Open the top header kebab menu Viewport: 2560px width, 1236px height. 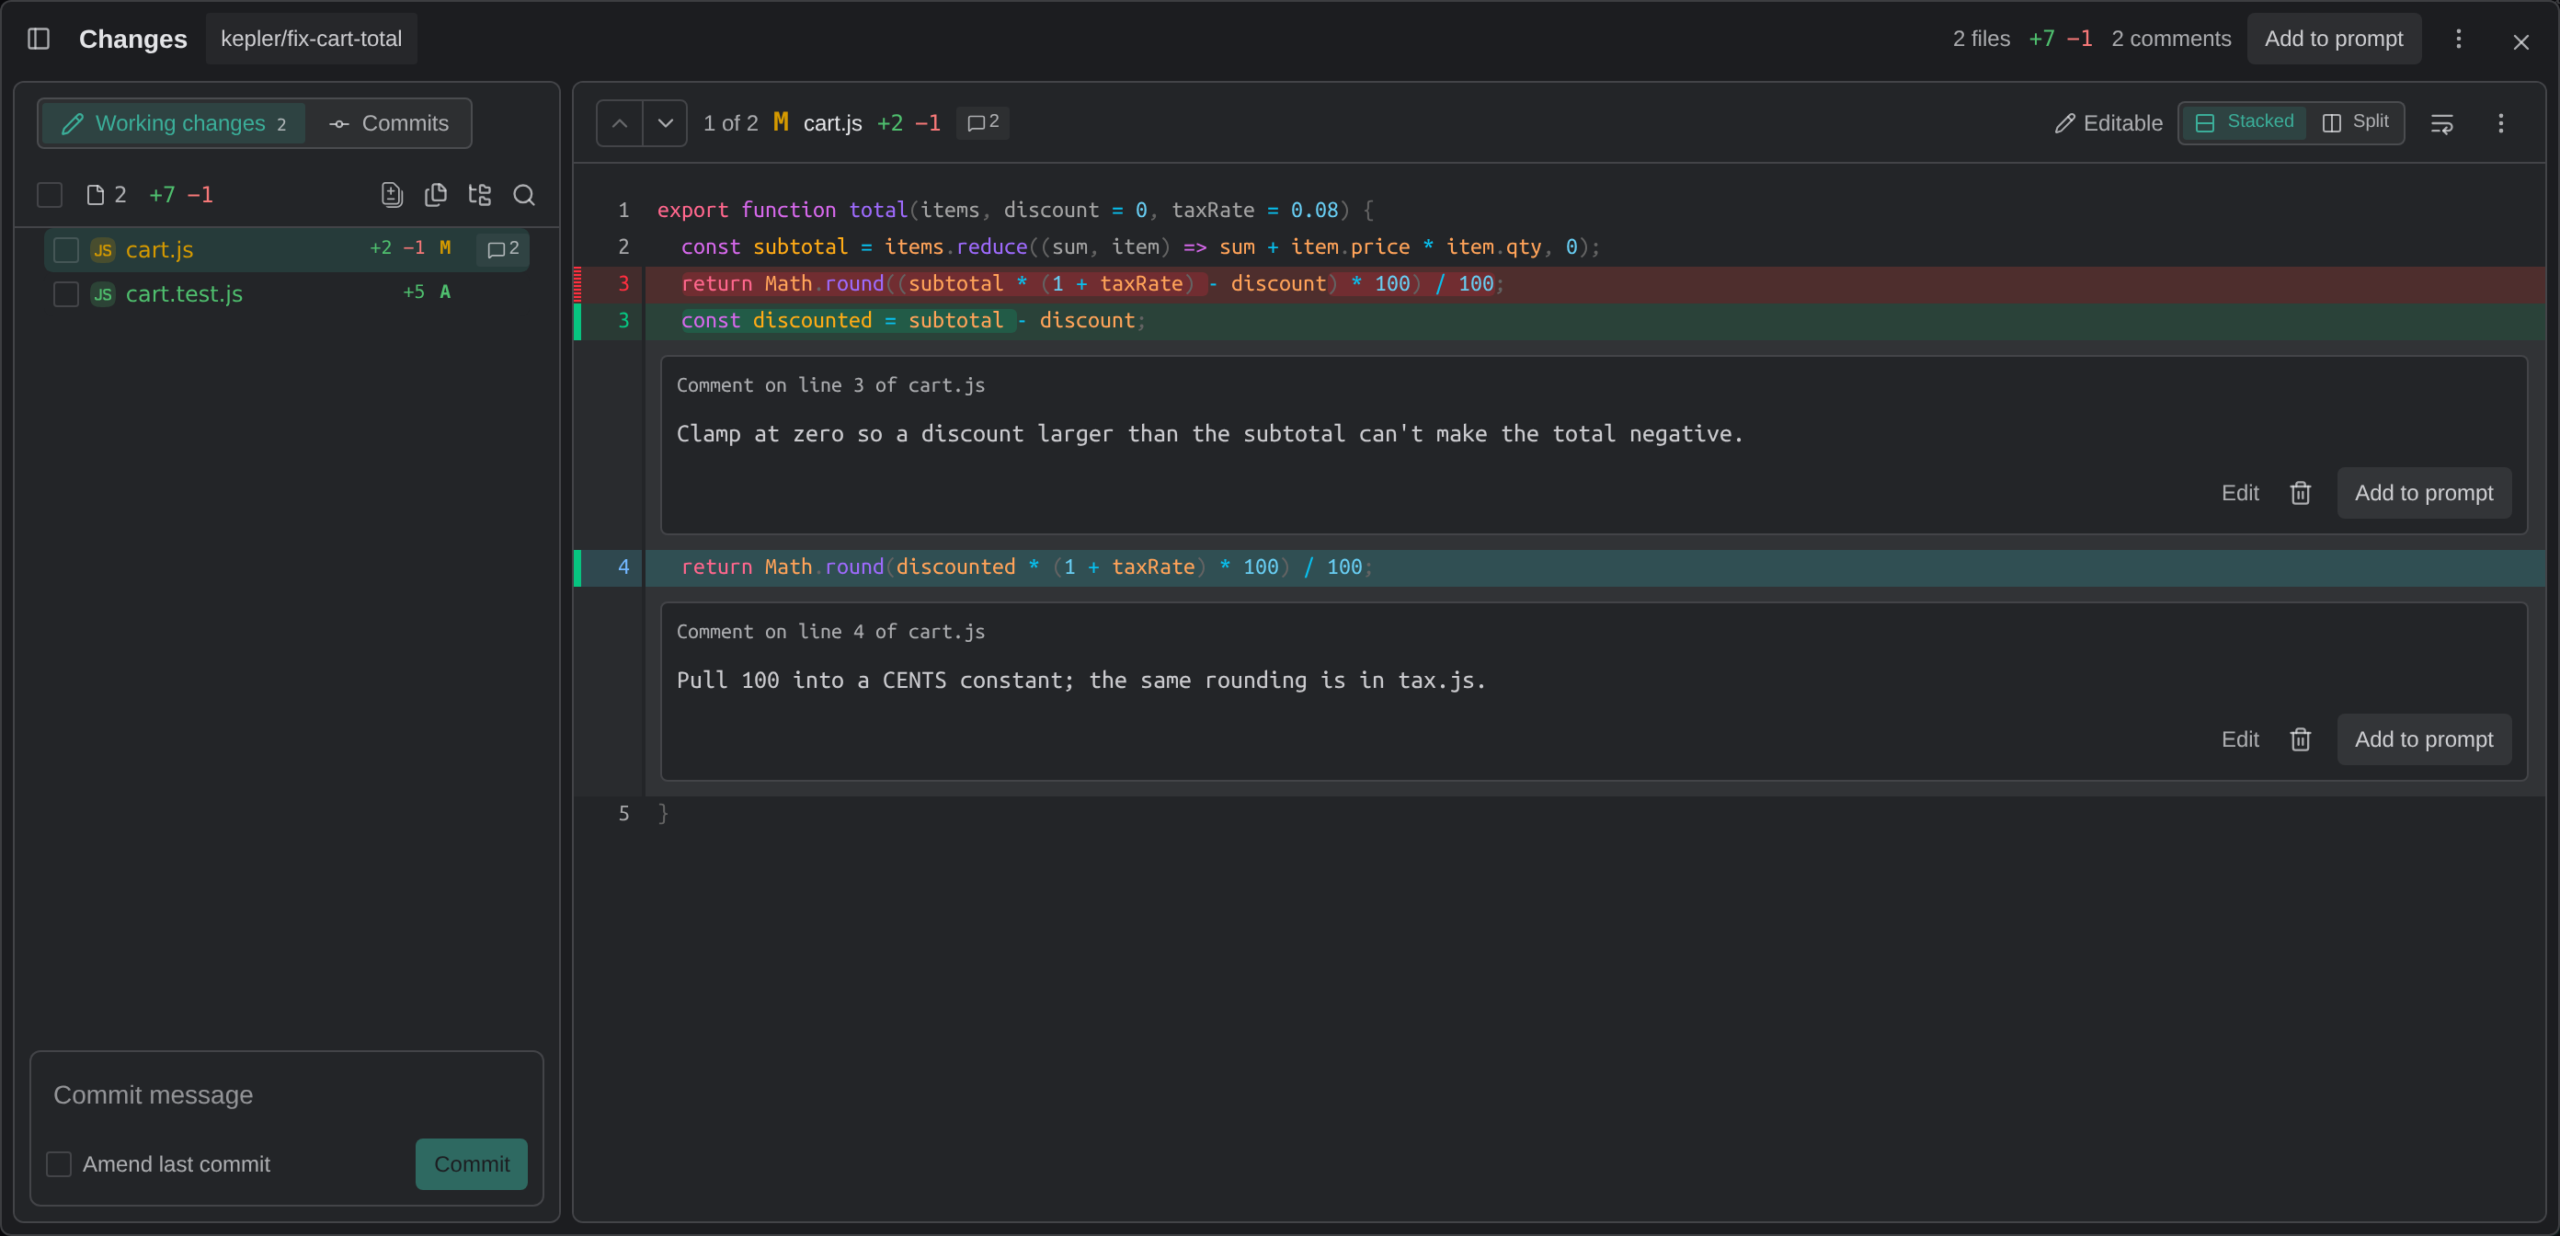[2459, 39]
